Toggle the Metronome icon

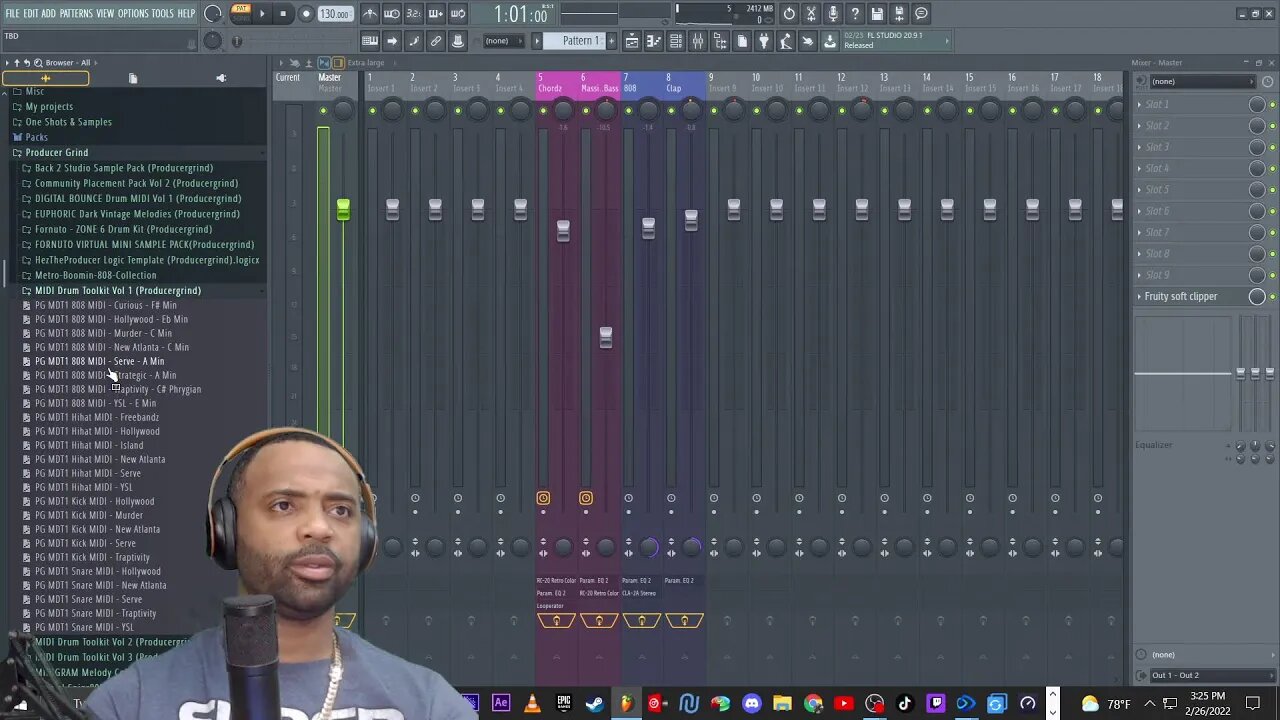point(370,14)
